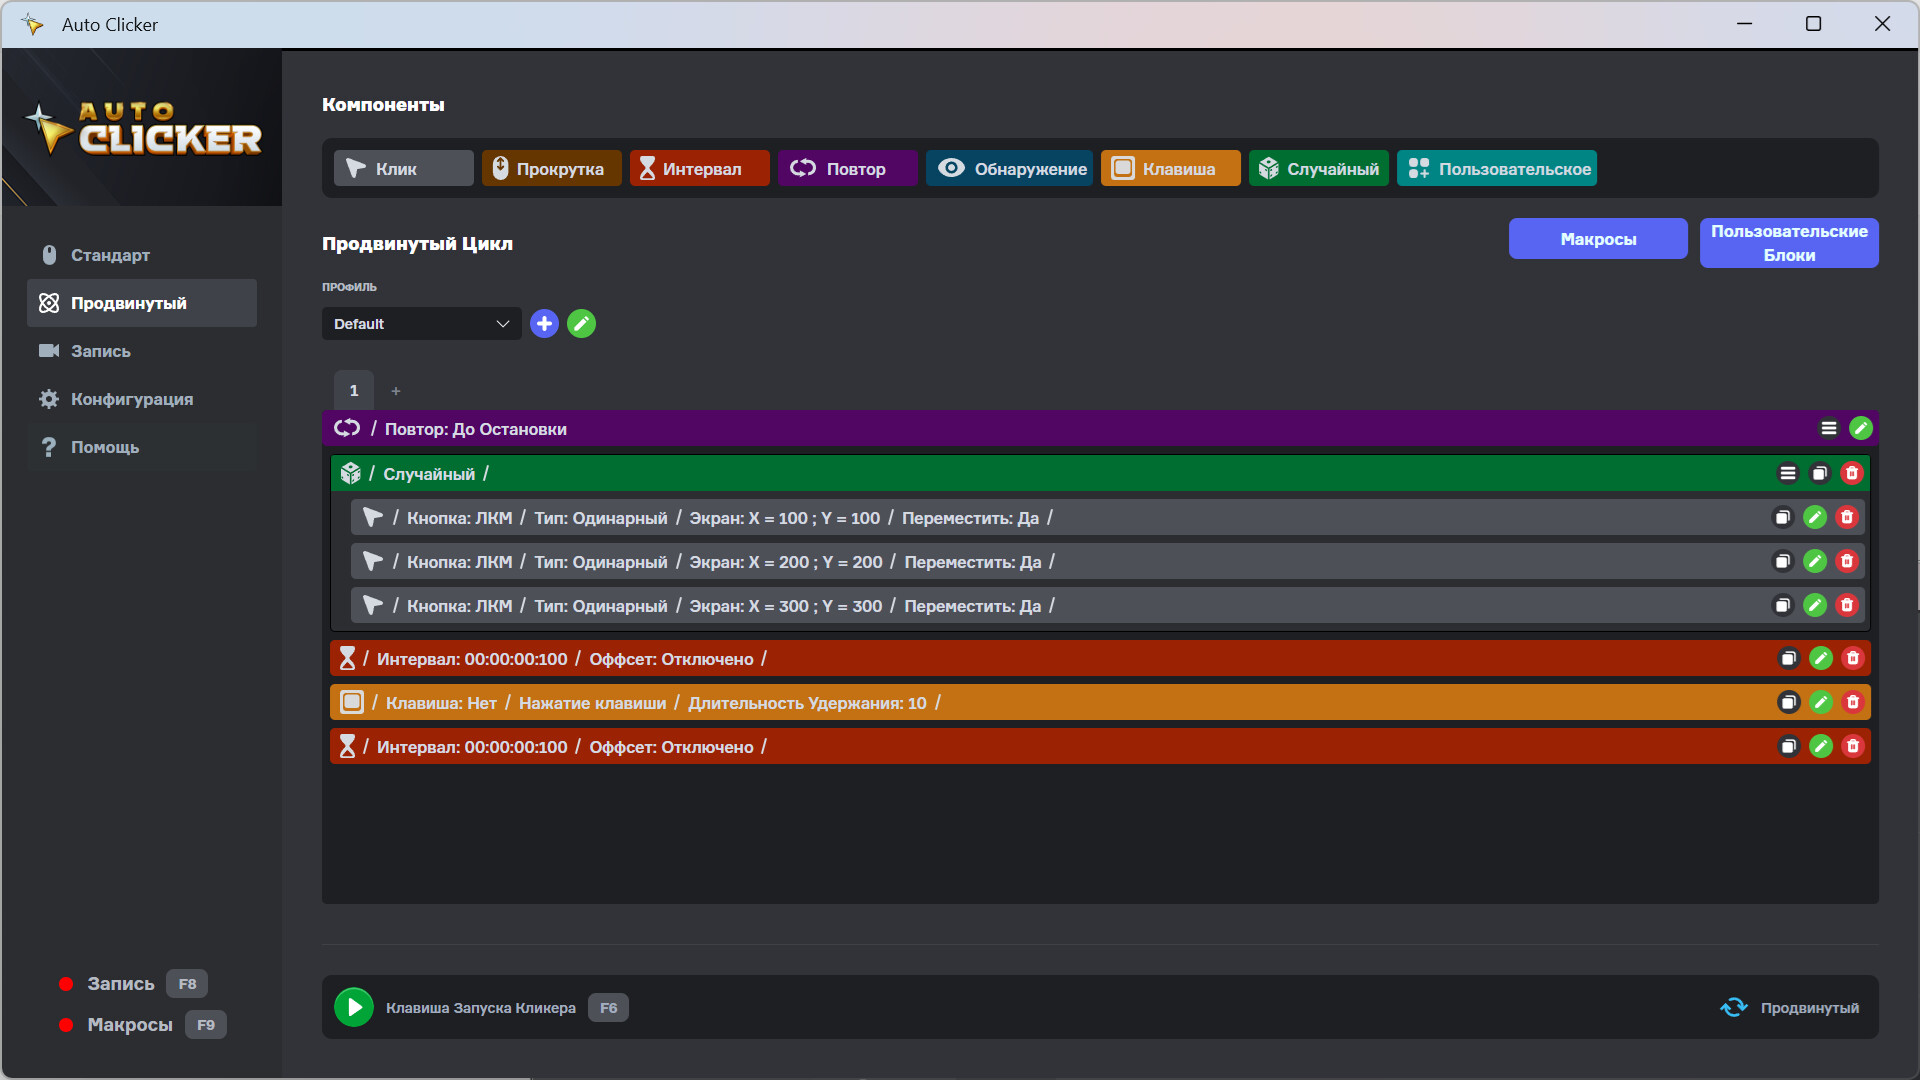Image resolution: width=1920 pixels, height=1080 pixels.
Task: Open the menu on the Случайный block header
Action: click(x=1789, y=473)
